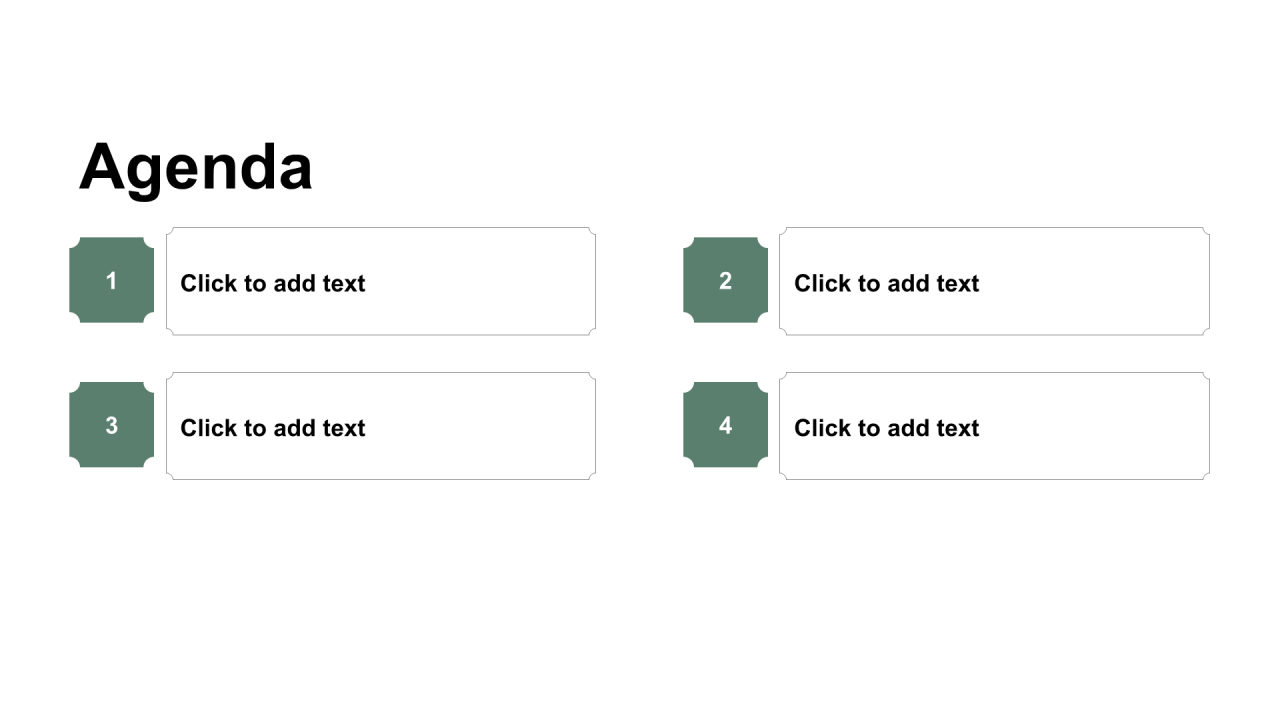Viewport: 1280px width, 720px height.
Task: Click the white digit 3 in its badge
Action: point(111,426)
